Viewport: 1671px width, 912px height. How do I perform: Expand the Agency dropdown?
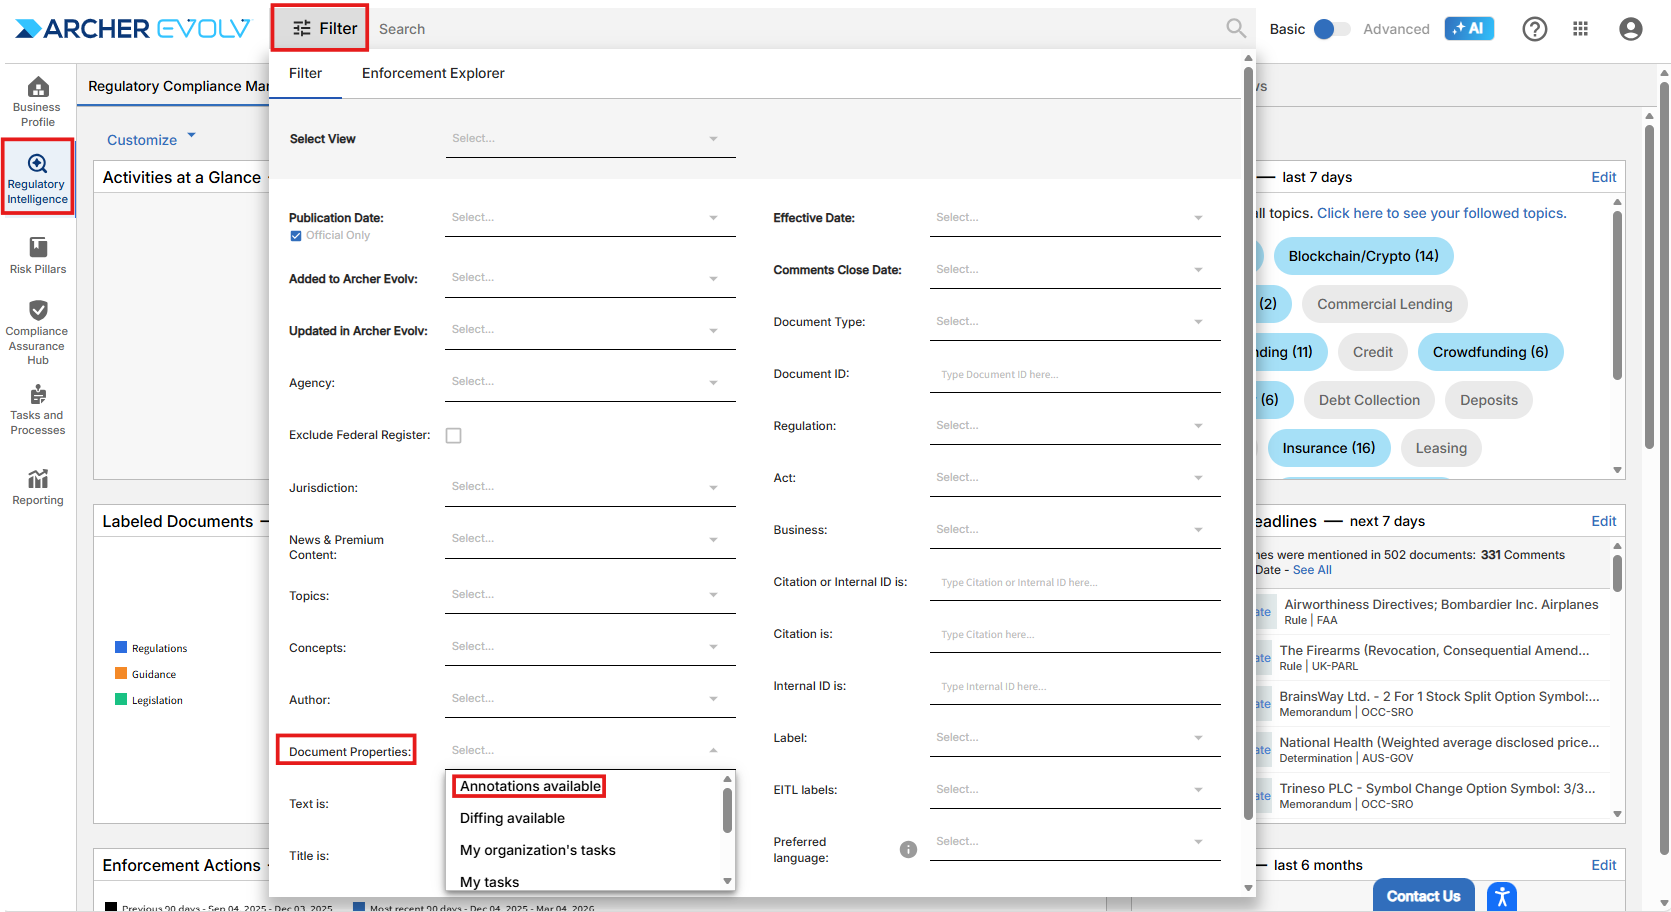point(590,382)
